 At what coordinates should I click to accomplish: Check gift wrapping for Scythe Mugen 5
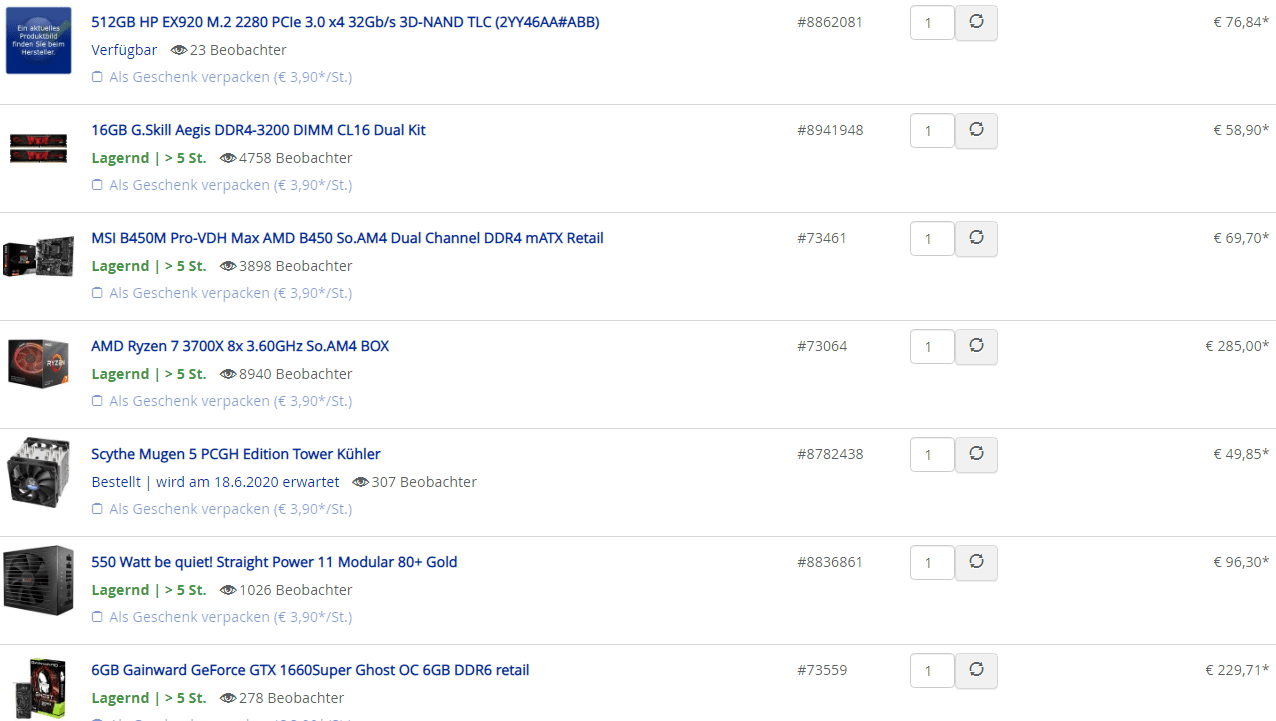point(97,509)
